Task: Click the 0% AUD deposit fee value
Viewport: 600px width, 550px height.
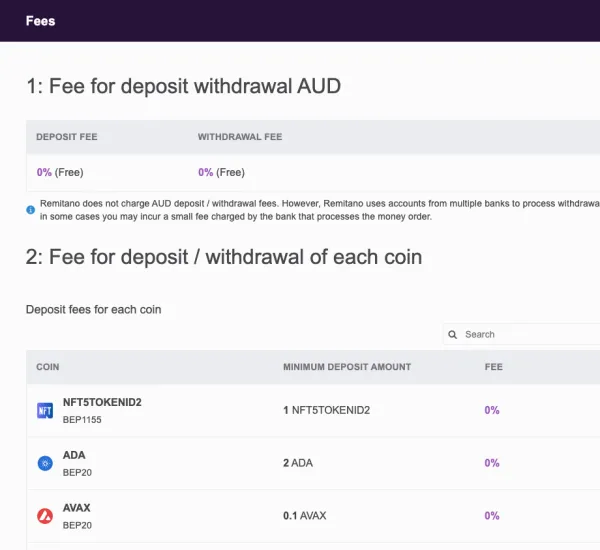Action: coord(45,172)
